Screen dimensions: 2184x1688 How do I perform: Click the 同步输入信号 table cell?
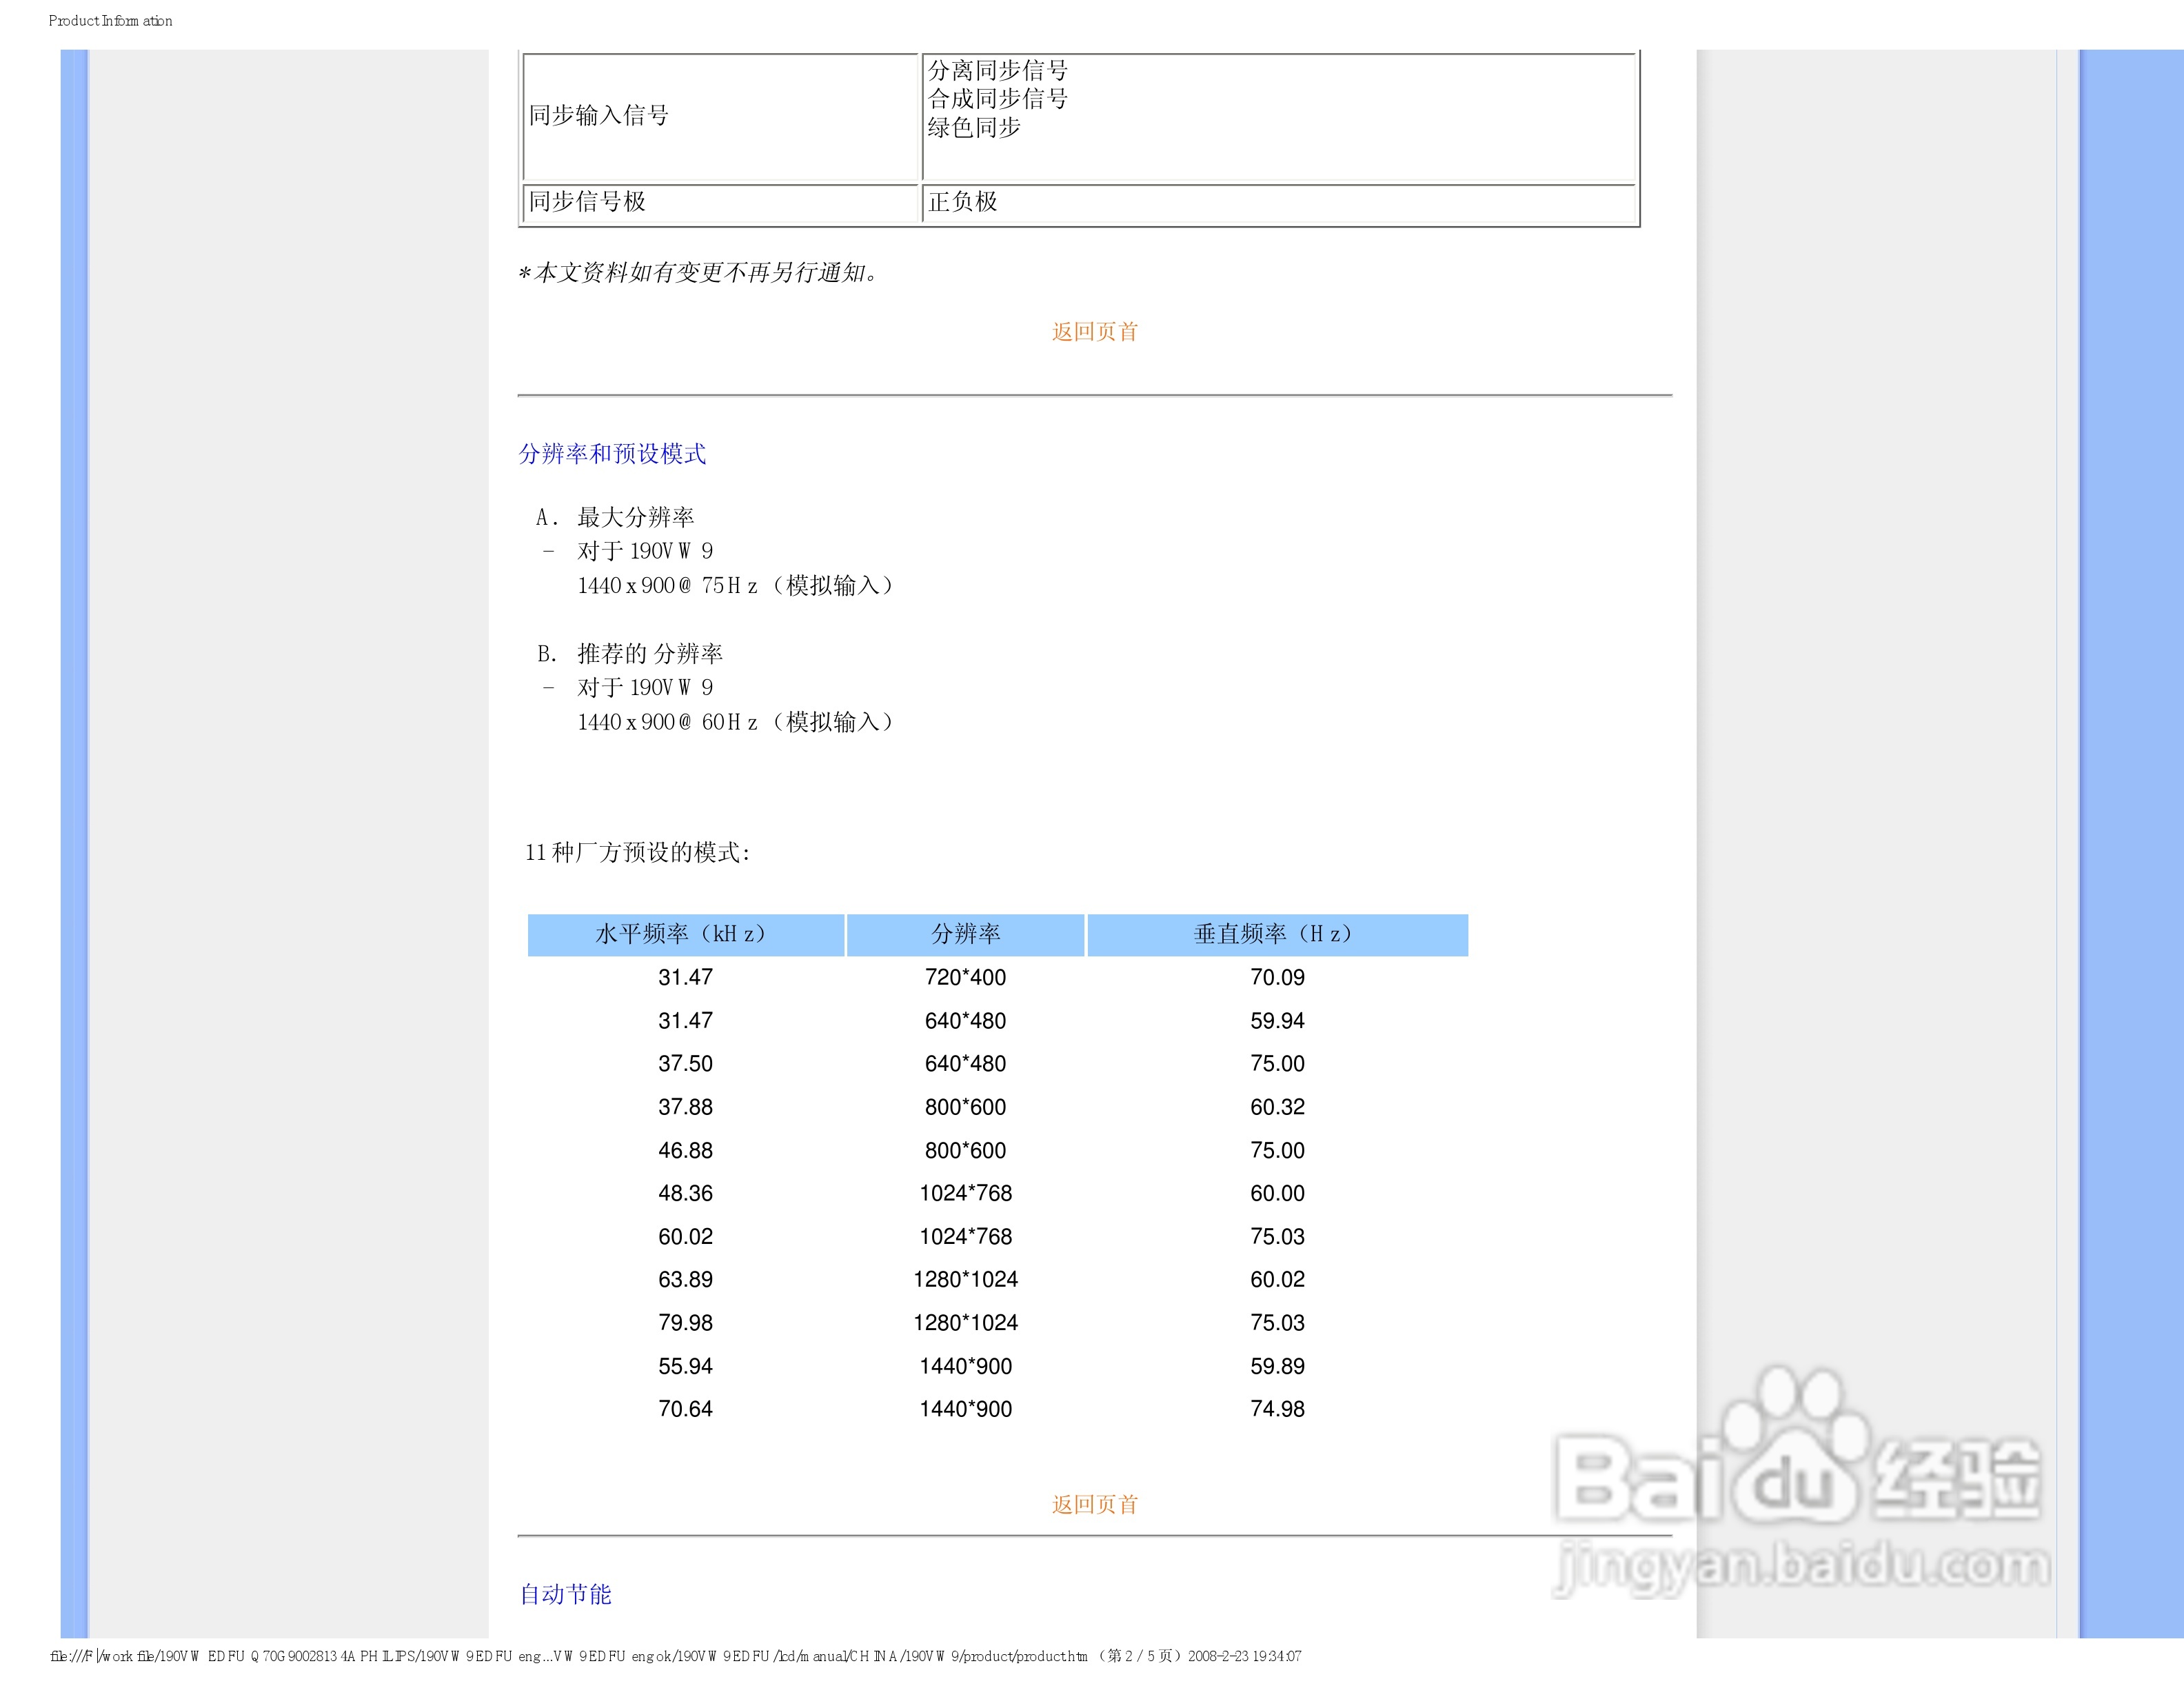[x=598, y=116]
